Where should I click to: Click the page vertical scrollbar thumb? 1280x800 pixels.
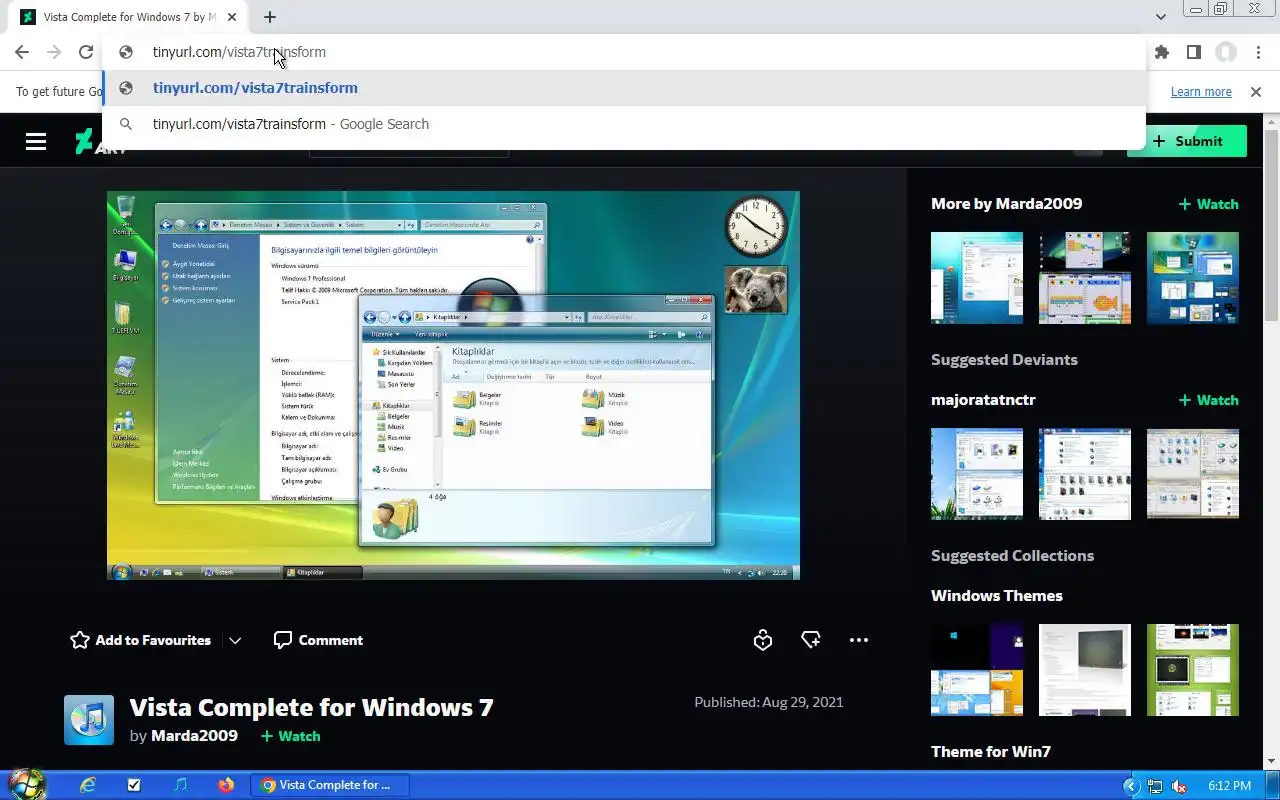pyautogui.click(x=1271, y=225)
